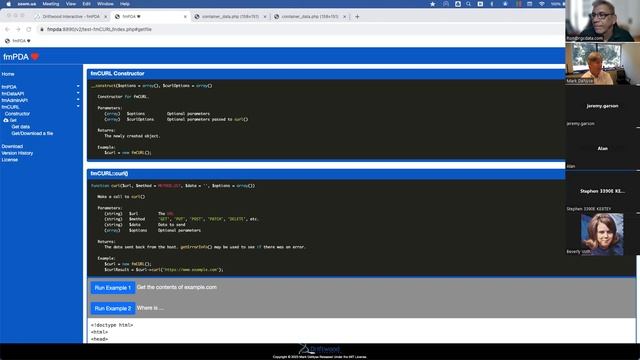The height and width of the screenshot is (360, 640).
Task: Run Example 2 button
Action: 113,308
